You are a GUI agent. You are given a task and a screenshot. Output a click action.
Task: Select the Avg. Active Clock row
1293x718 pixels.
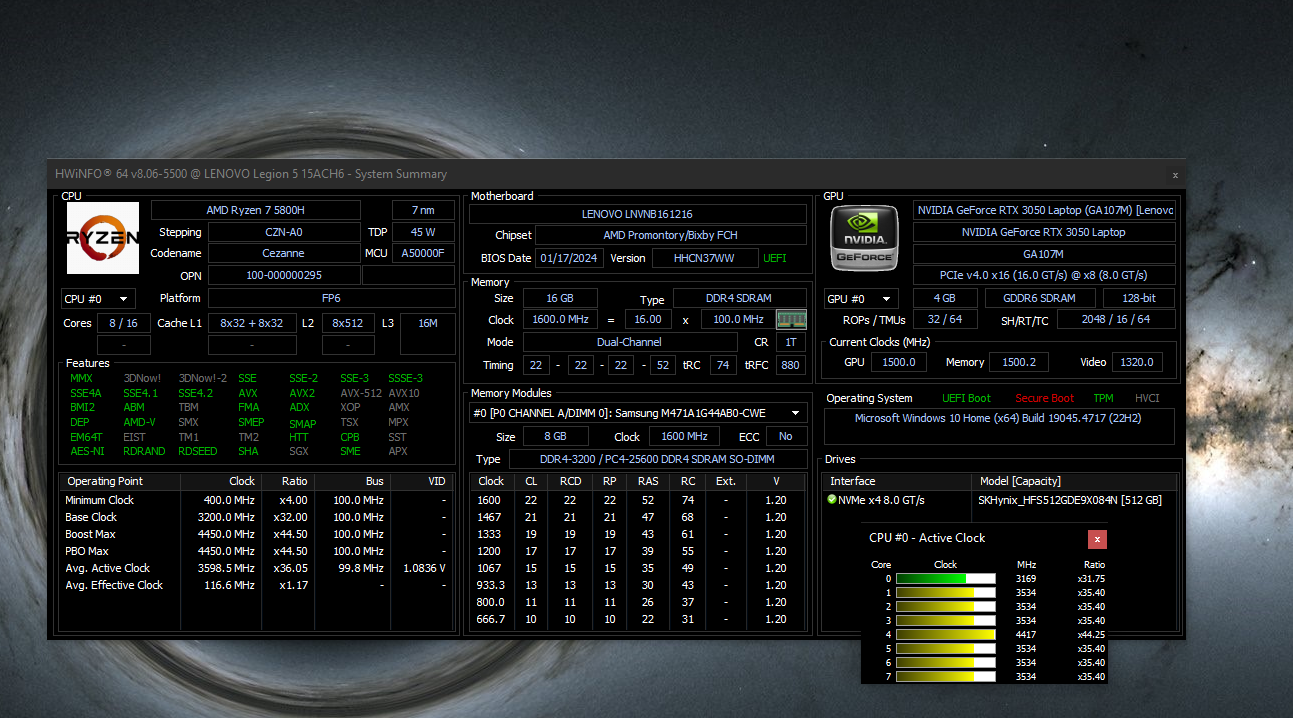click(257, 568)
